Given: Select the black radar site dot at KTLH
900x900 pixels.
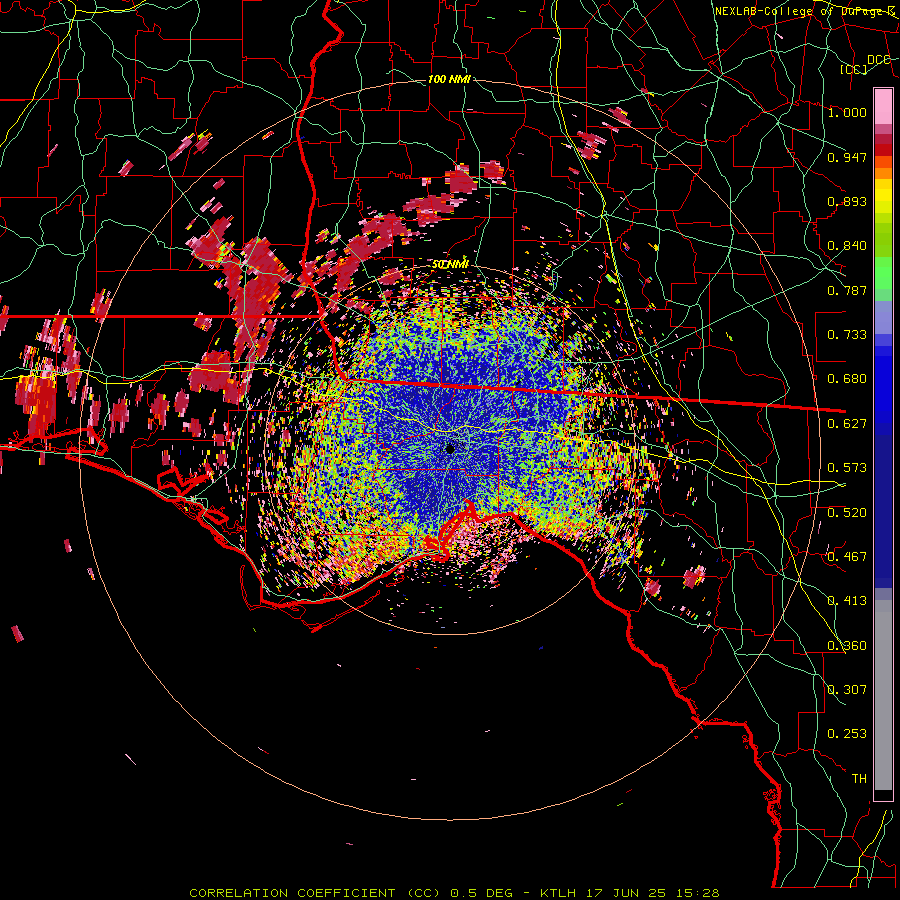Looking at the screenshot, I should click(451, 449).
